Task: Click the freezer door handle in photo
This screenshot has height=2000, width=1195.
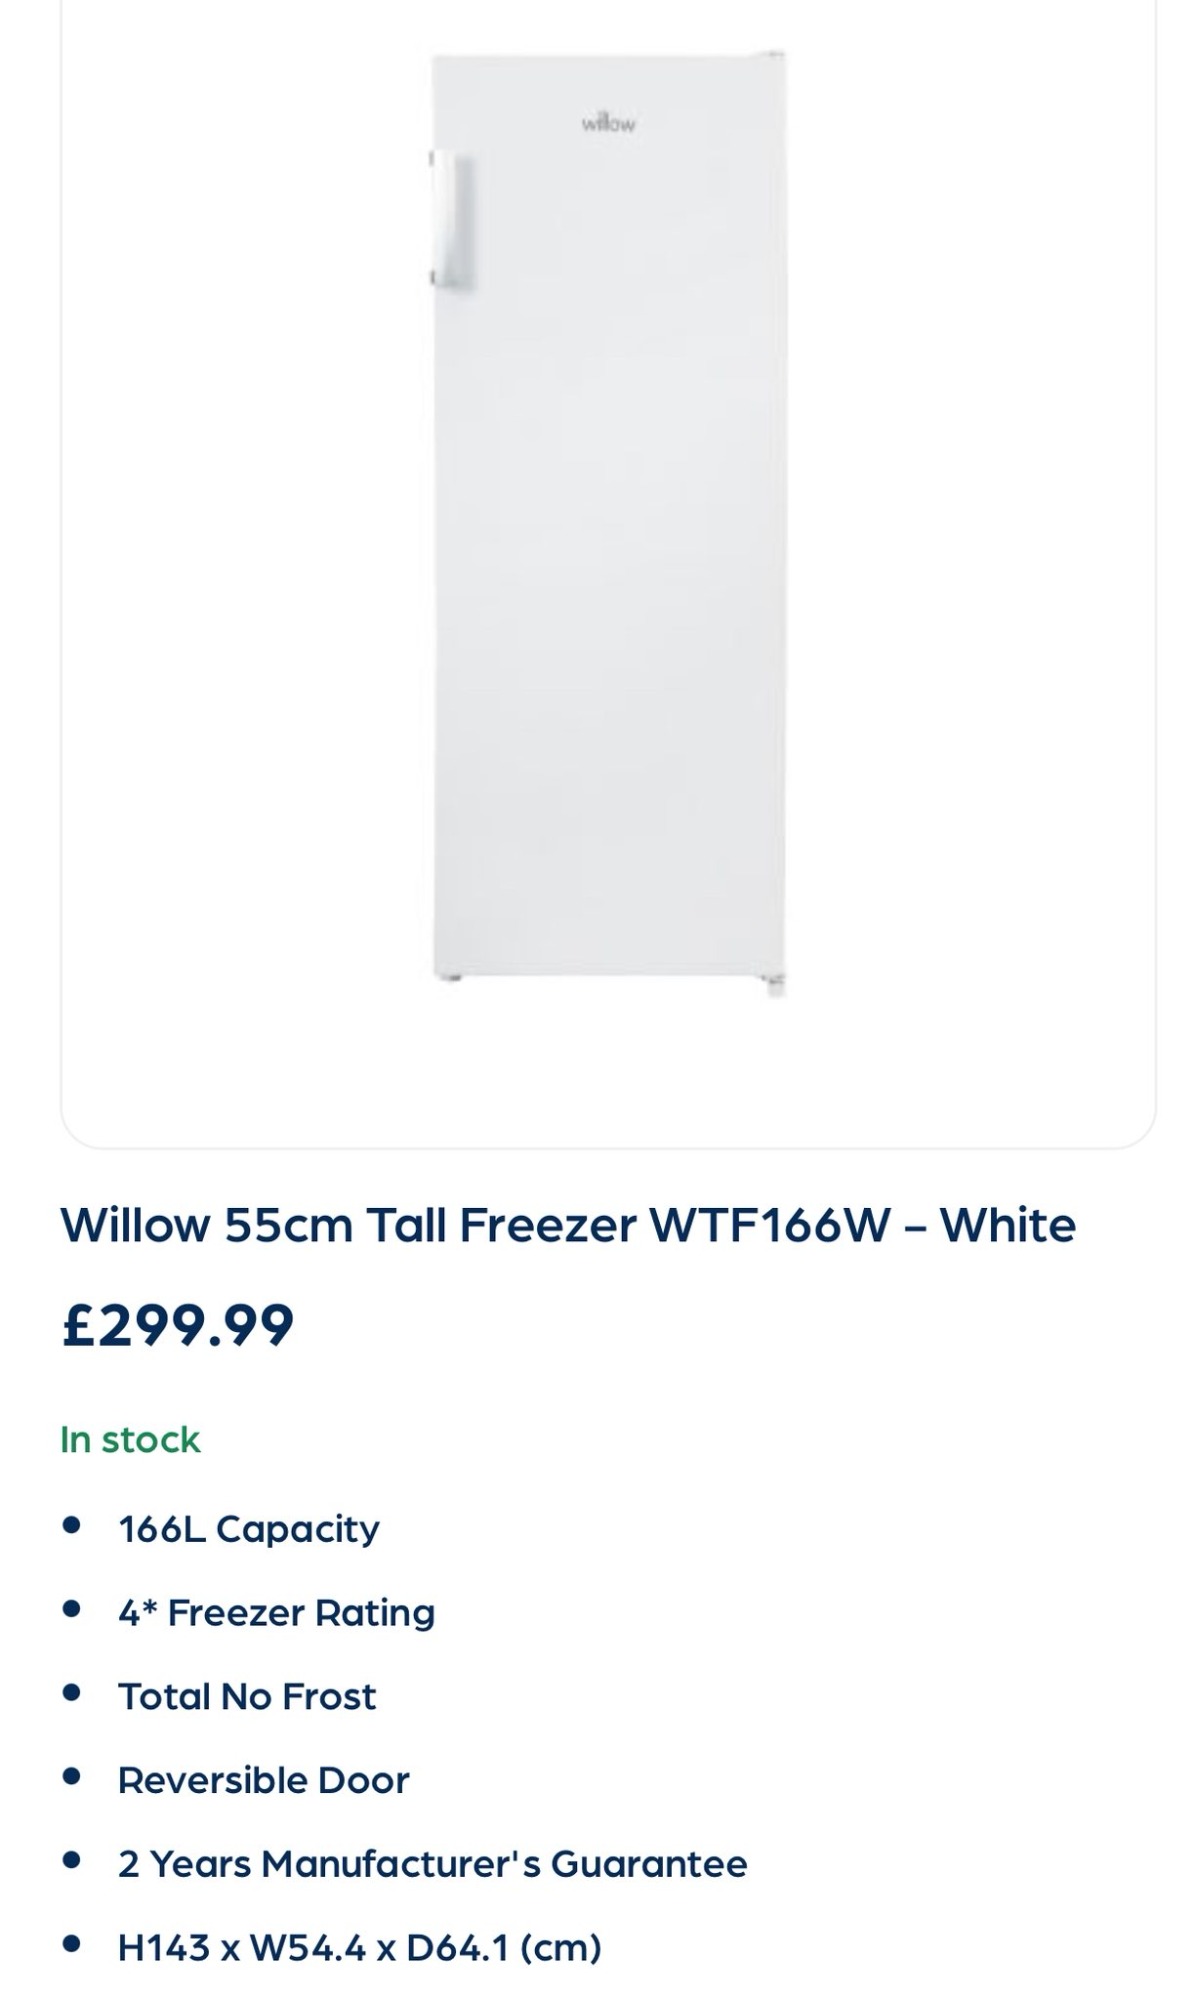Action: (451, 220)
